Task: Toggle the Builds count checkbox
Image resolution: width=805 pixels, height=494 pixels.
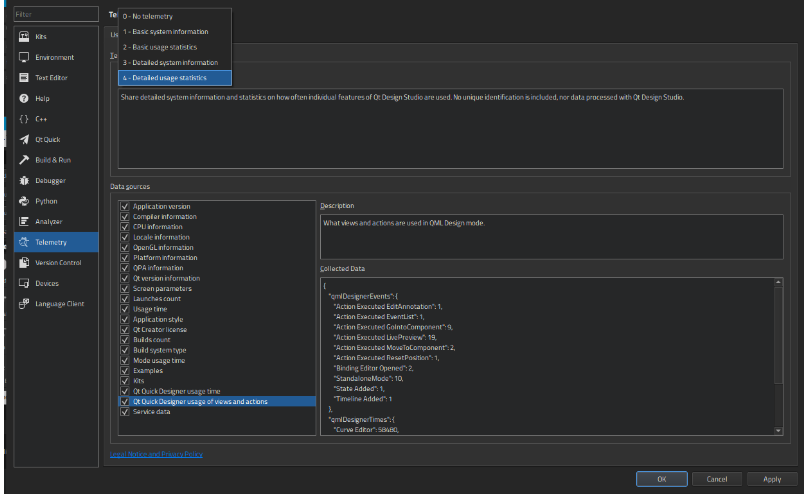Action: click(125, 340)
